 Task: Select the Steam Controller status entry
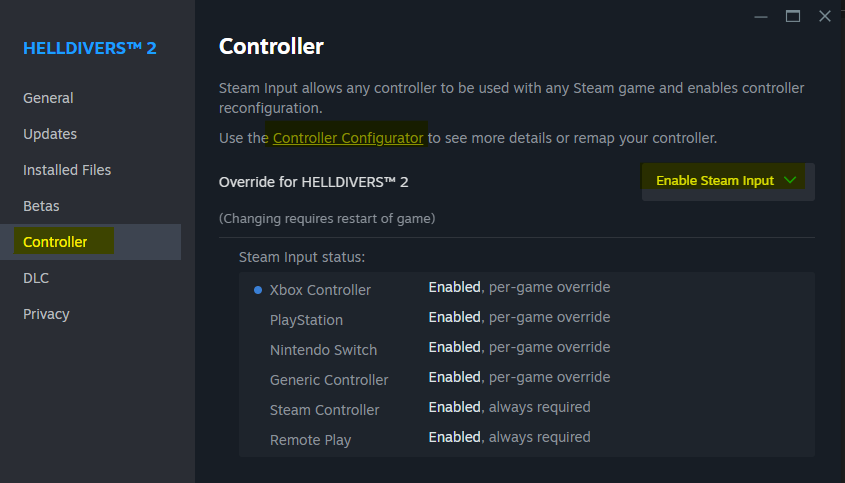click(x=324, y=410)
